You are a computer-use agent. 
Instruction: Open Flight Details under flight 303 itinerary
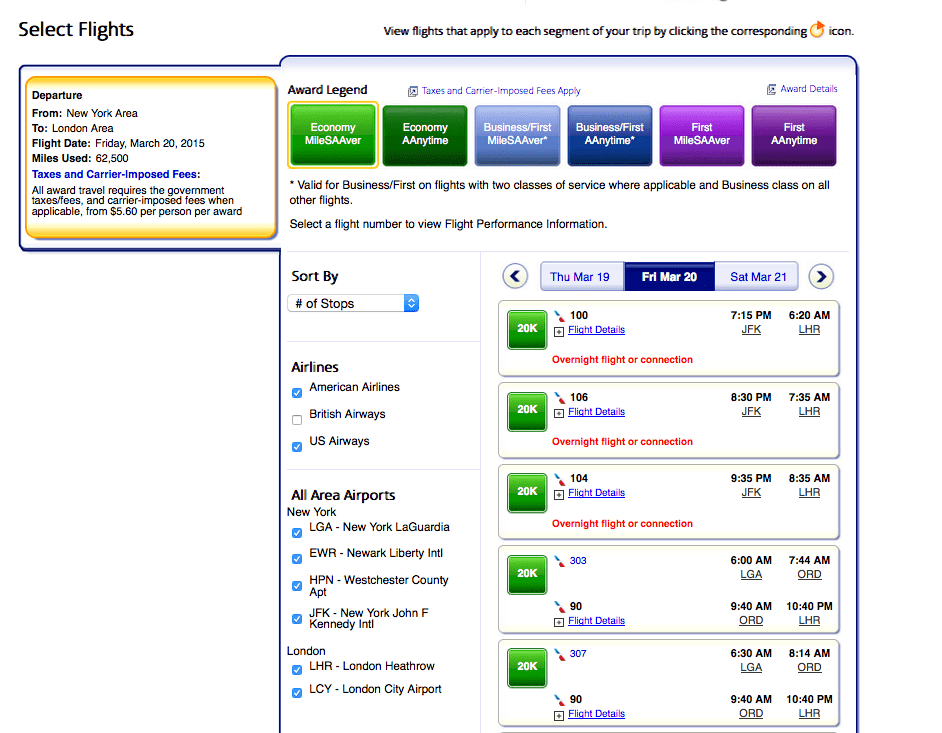coord(597,621)
